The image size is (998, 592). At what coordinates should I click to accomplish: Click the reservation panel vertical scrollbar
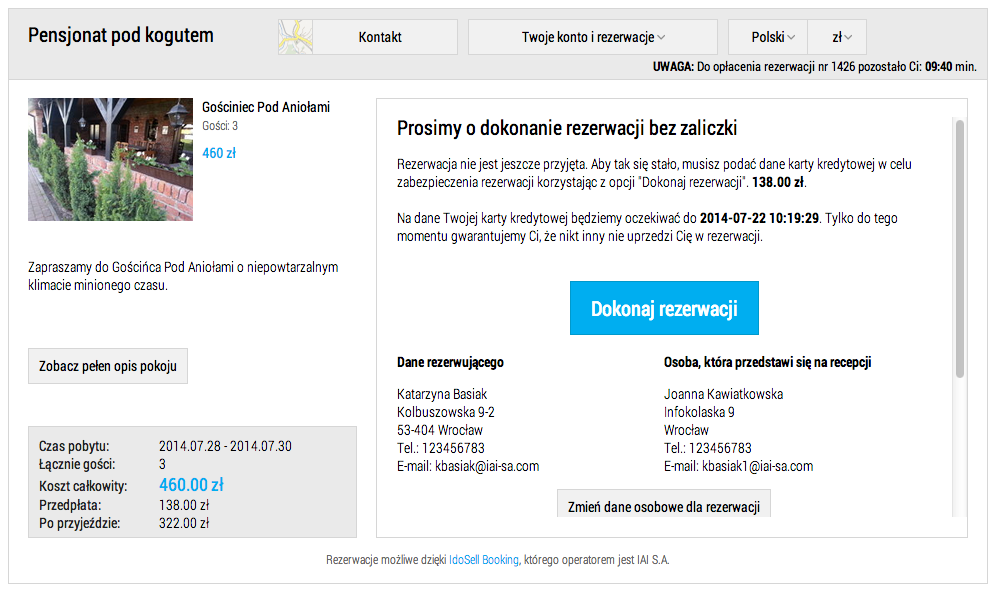point(959,248)
